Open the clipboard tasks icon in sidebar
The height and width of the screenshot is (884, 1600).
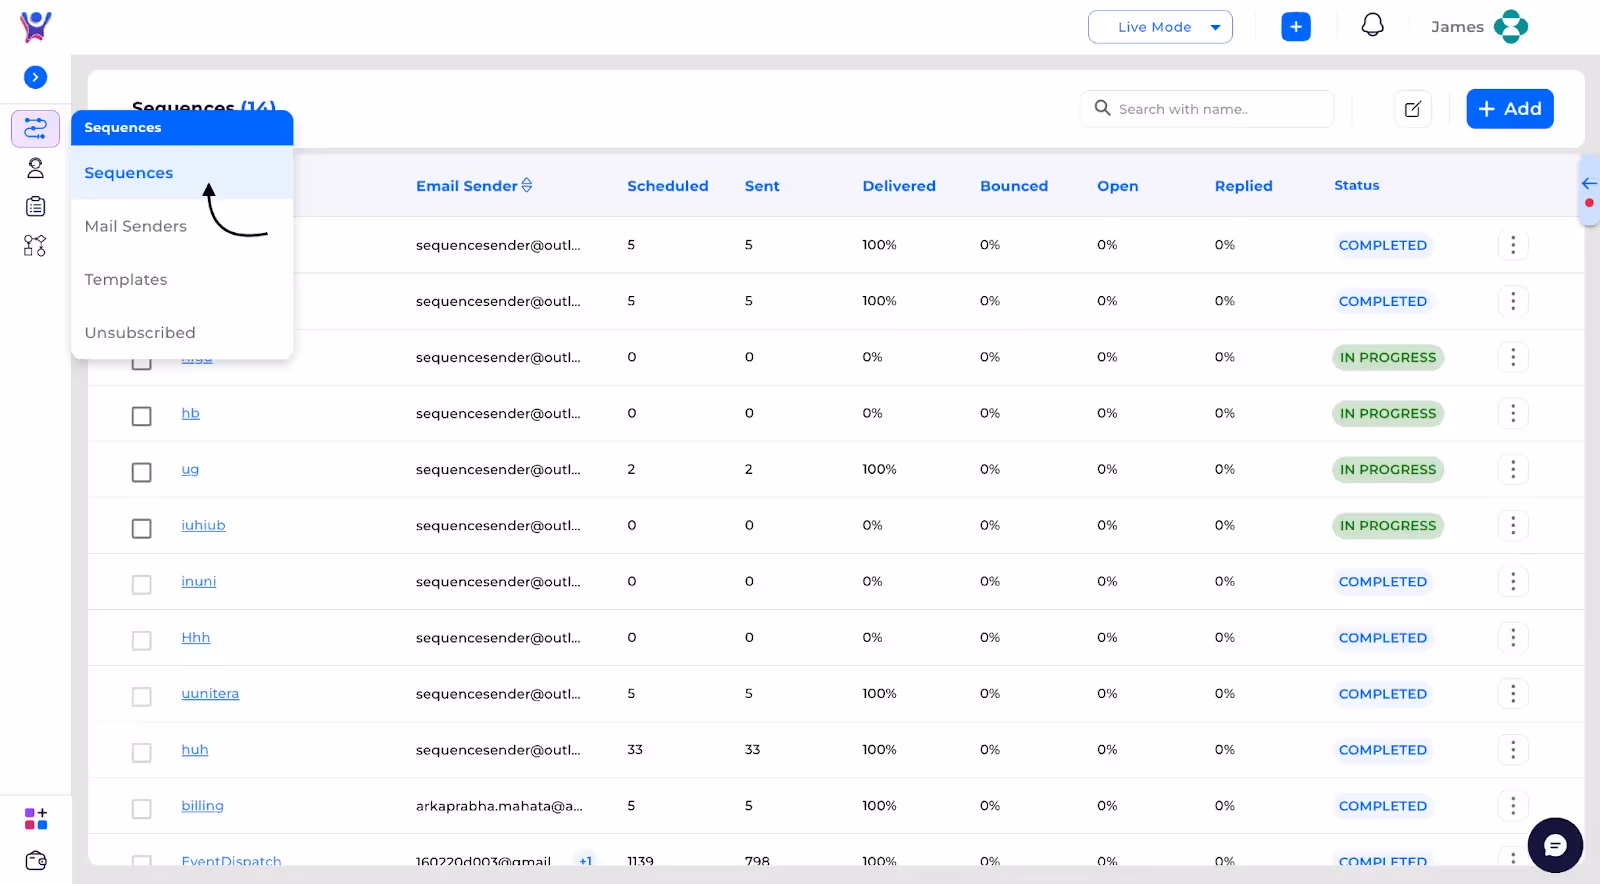click(x=35, y=207)
